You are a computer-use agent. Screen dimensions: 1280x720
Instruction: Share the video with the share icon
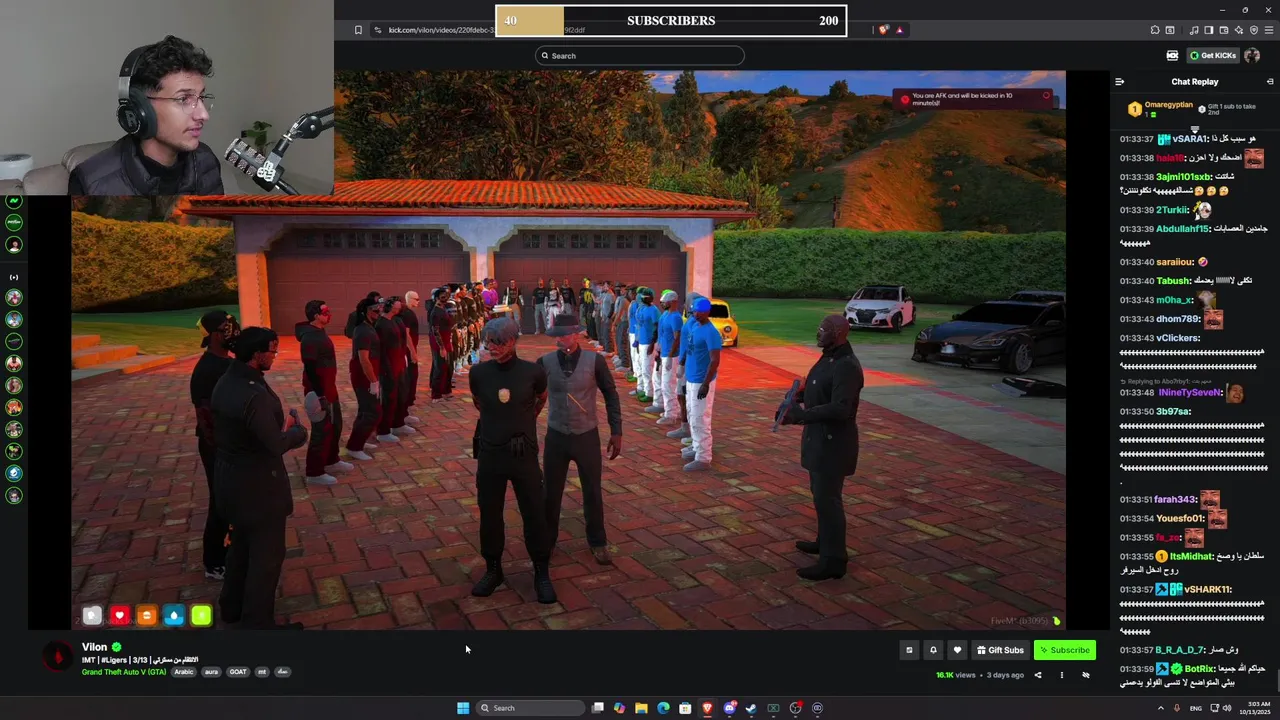click(1037, 675)
